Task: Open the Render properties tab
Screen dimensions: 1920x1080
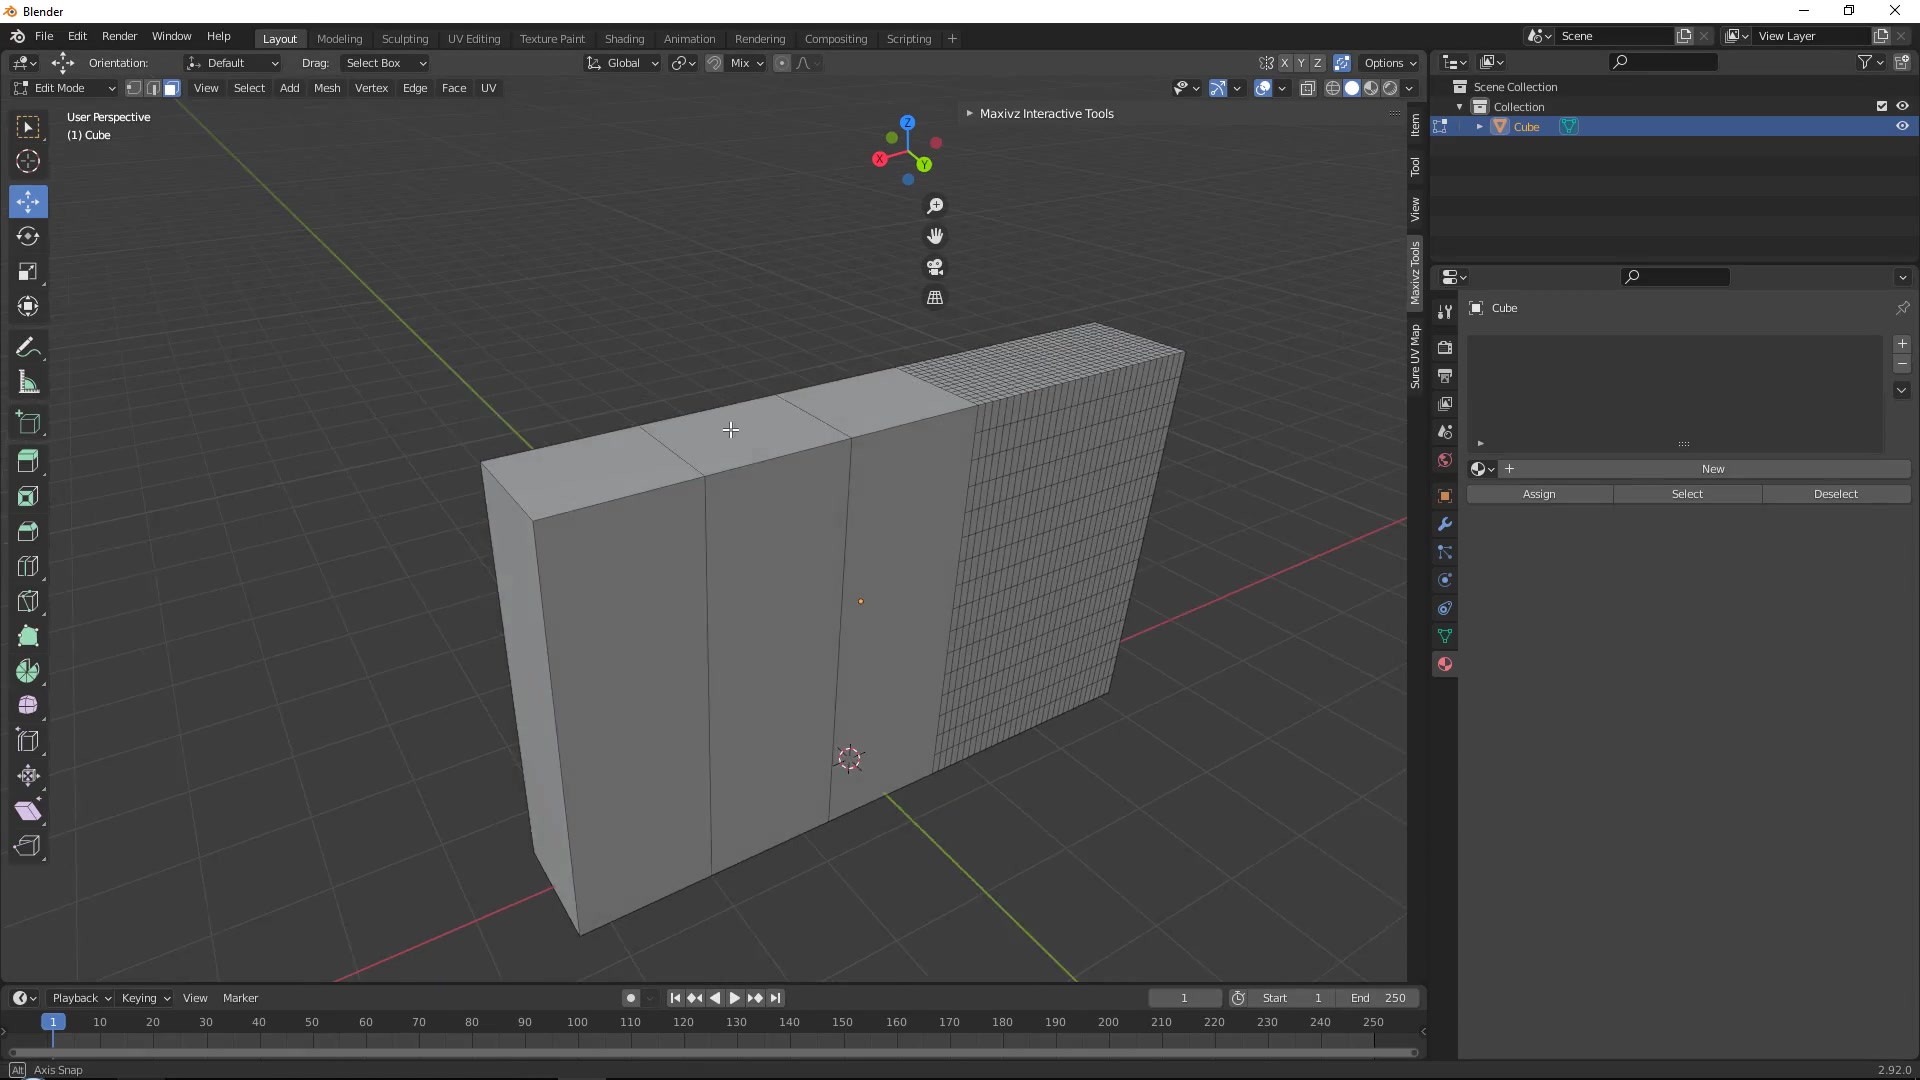Action: (1444, 347)
